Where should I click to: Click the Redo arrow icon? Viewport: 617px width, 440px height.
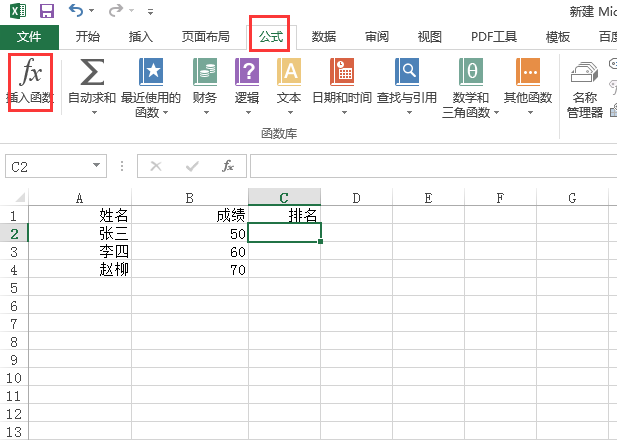tap(116, 10)
